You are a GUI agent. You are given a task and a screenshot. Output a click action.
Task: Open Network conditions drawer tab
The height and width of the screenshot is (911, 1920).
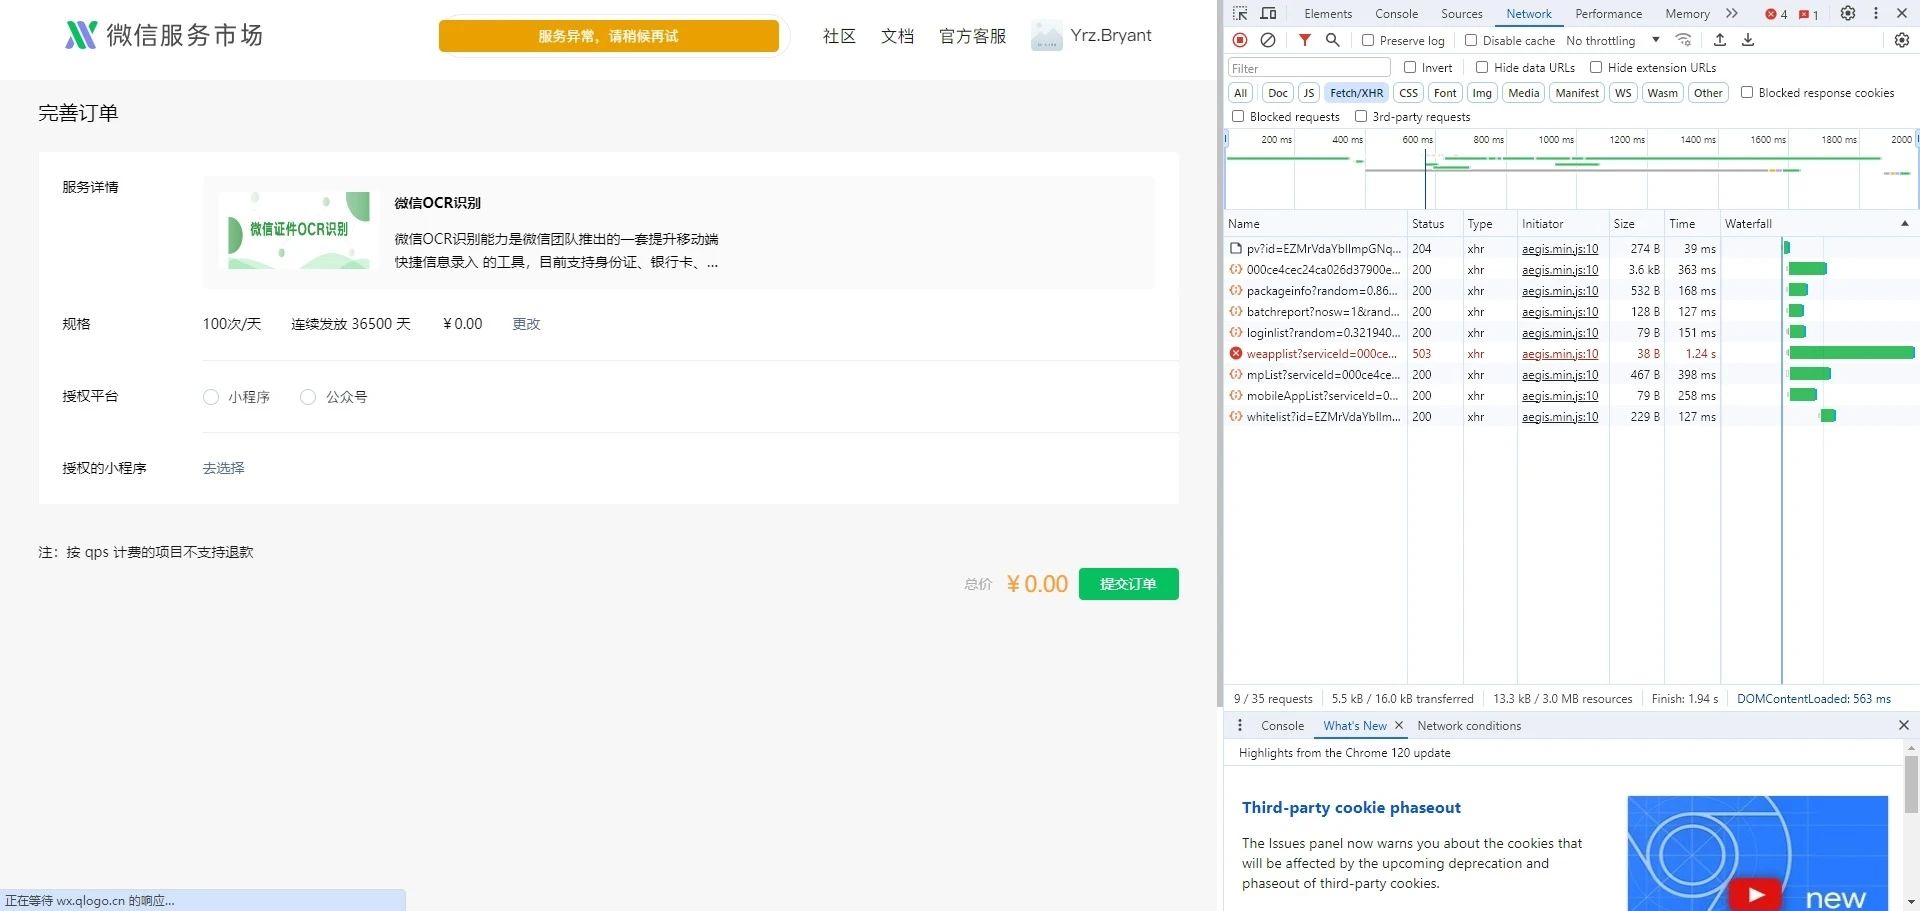[1469, 725]
